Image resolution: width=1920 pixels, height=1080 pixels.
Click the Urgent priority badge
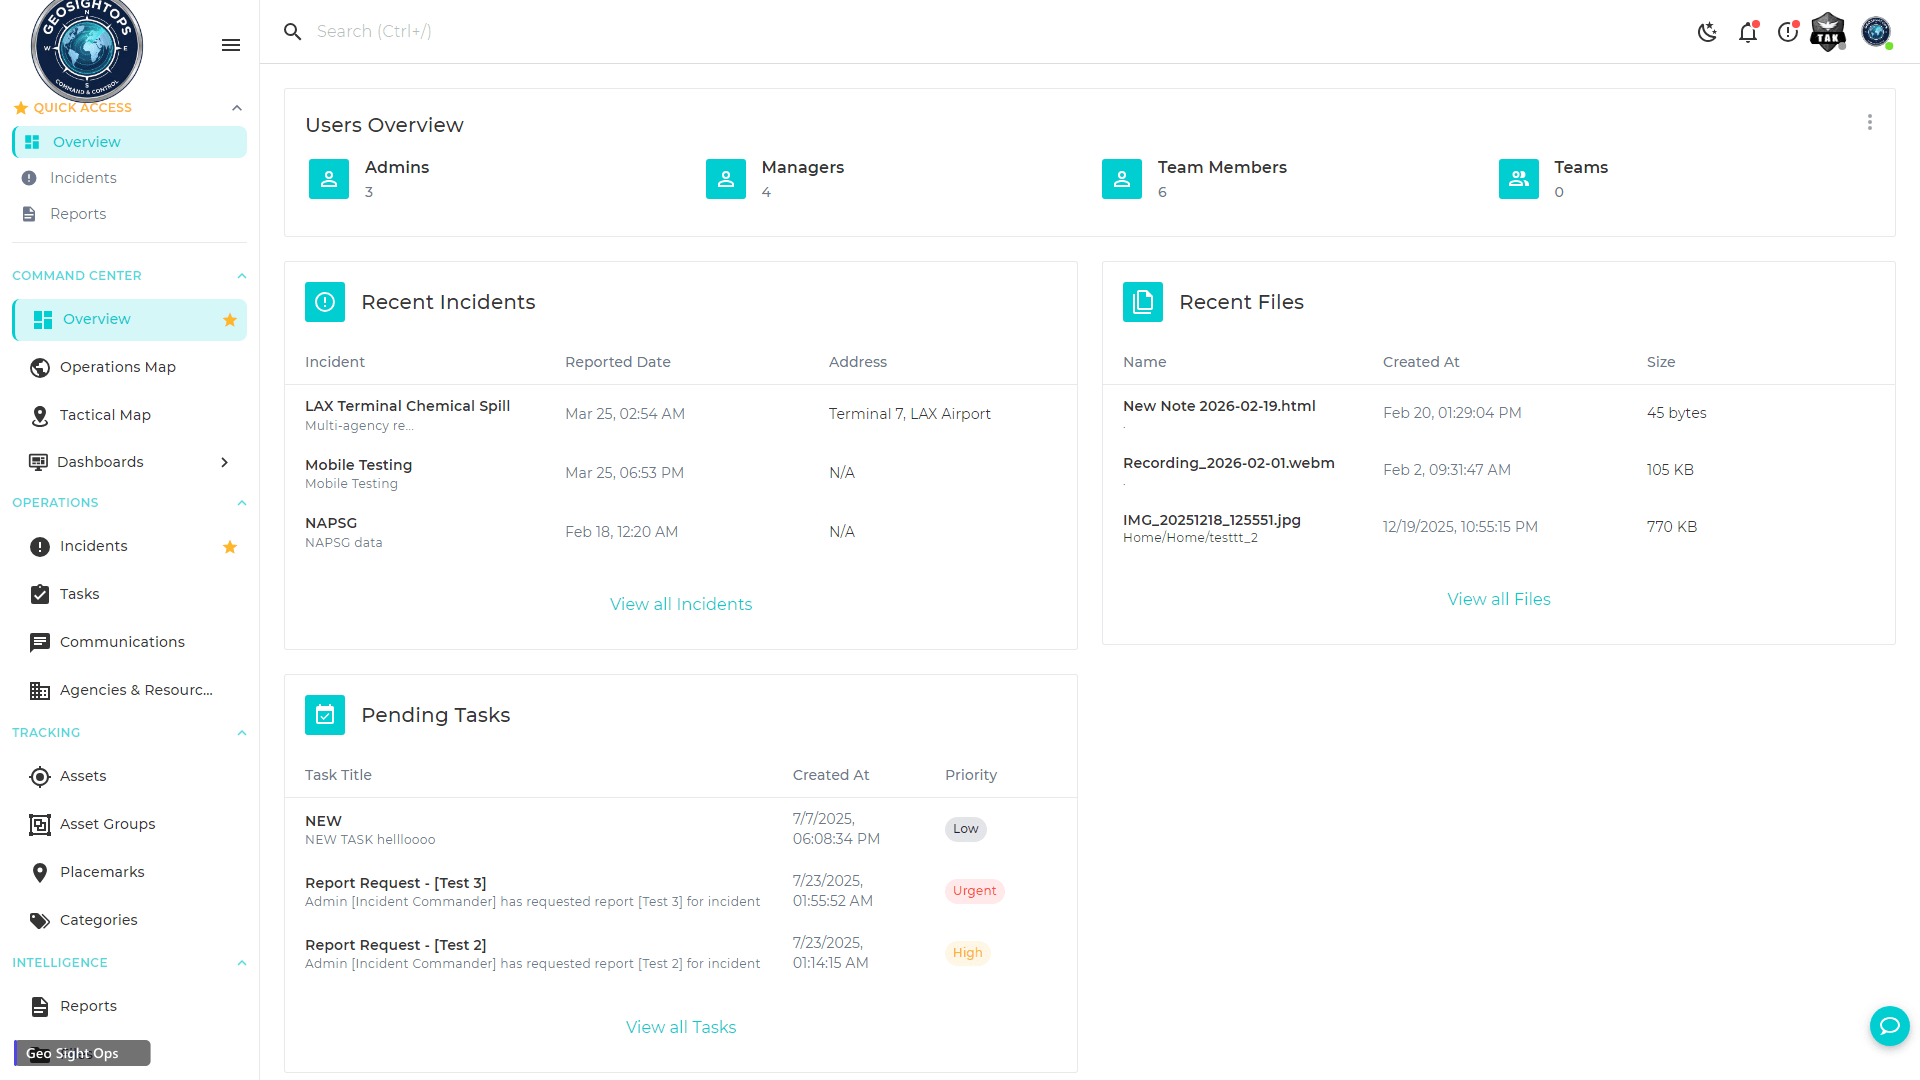974,891
